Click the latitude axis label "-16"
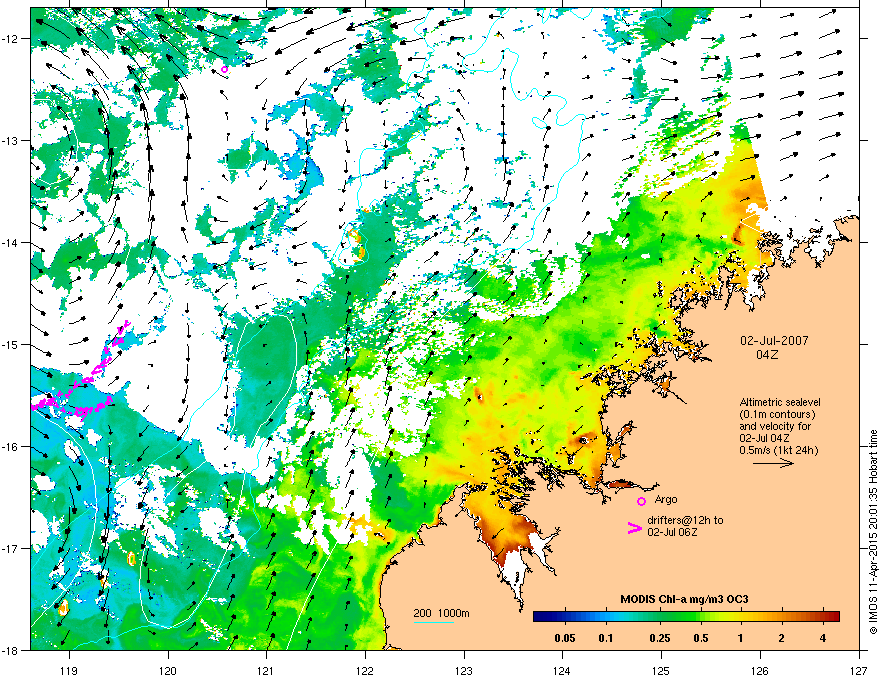880x680 pixels. (11, 447)
